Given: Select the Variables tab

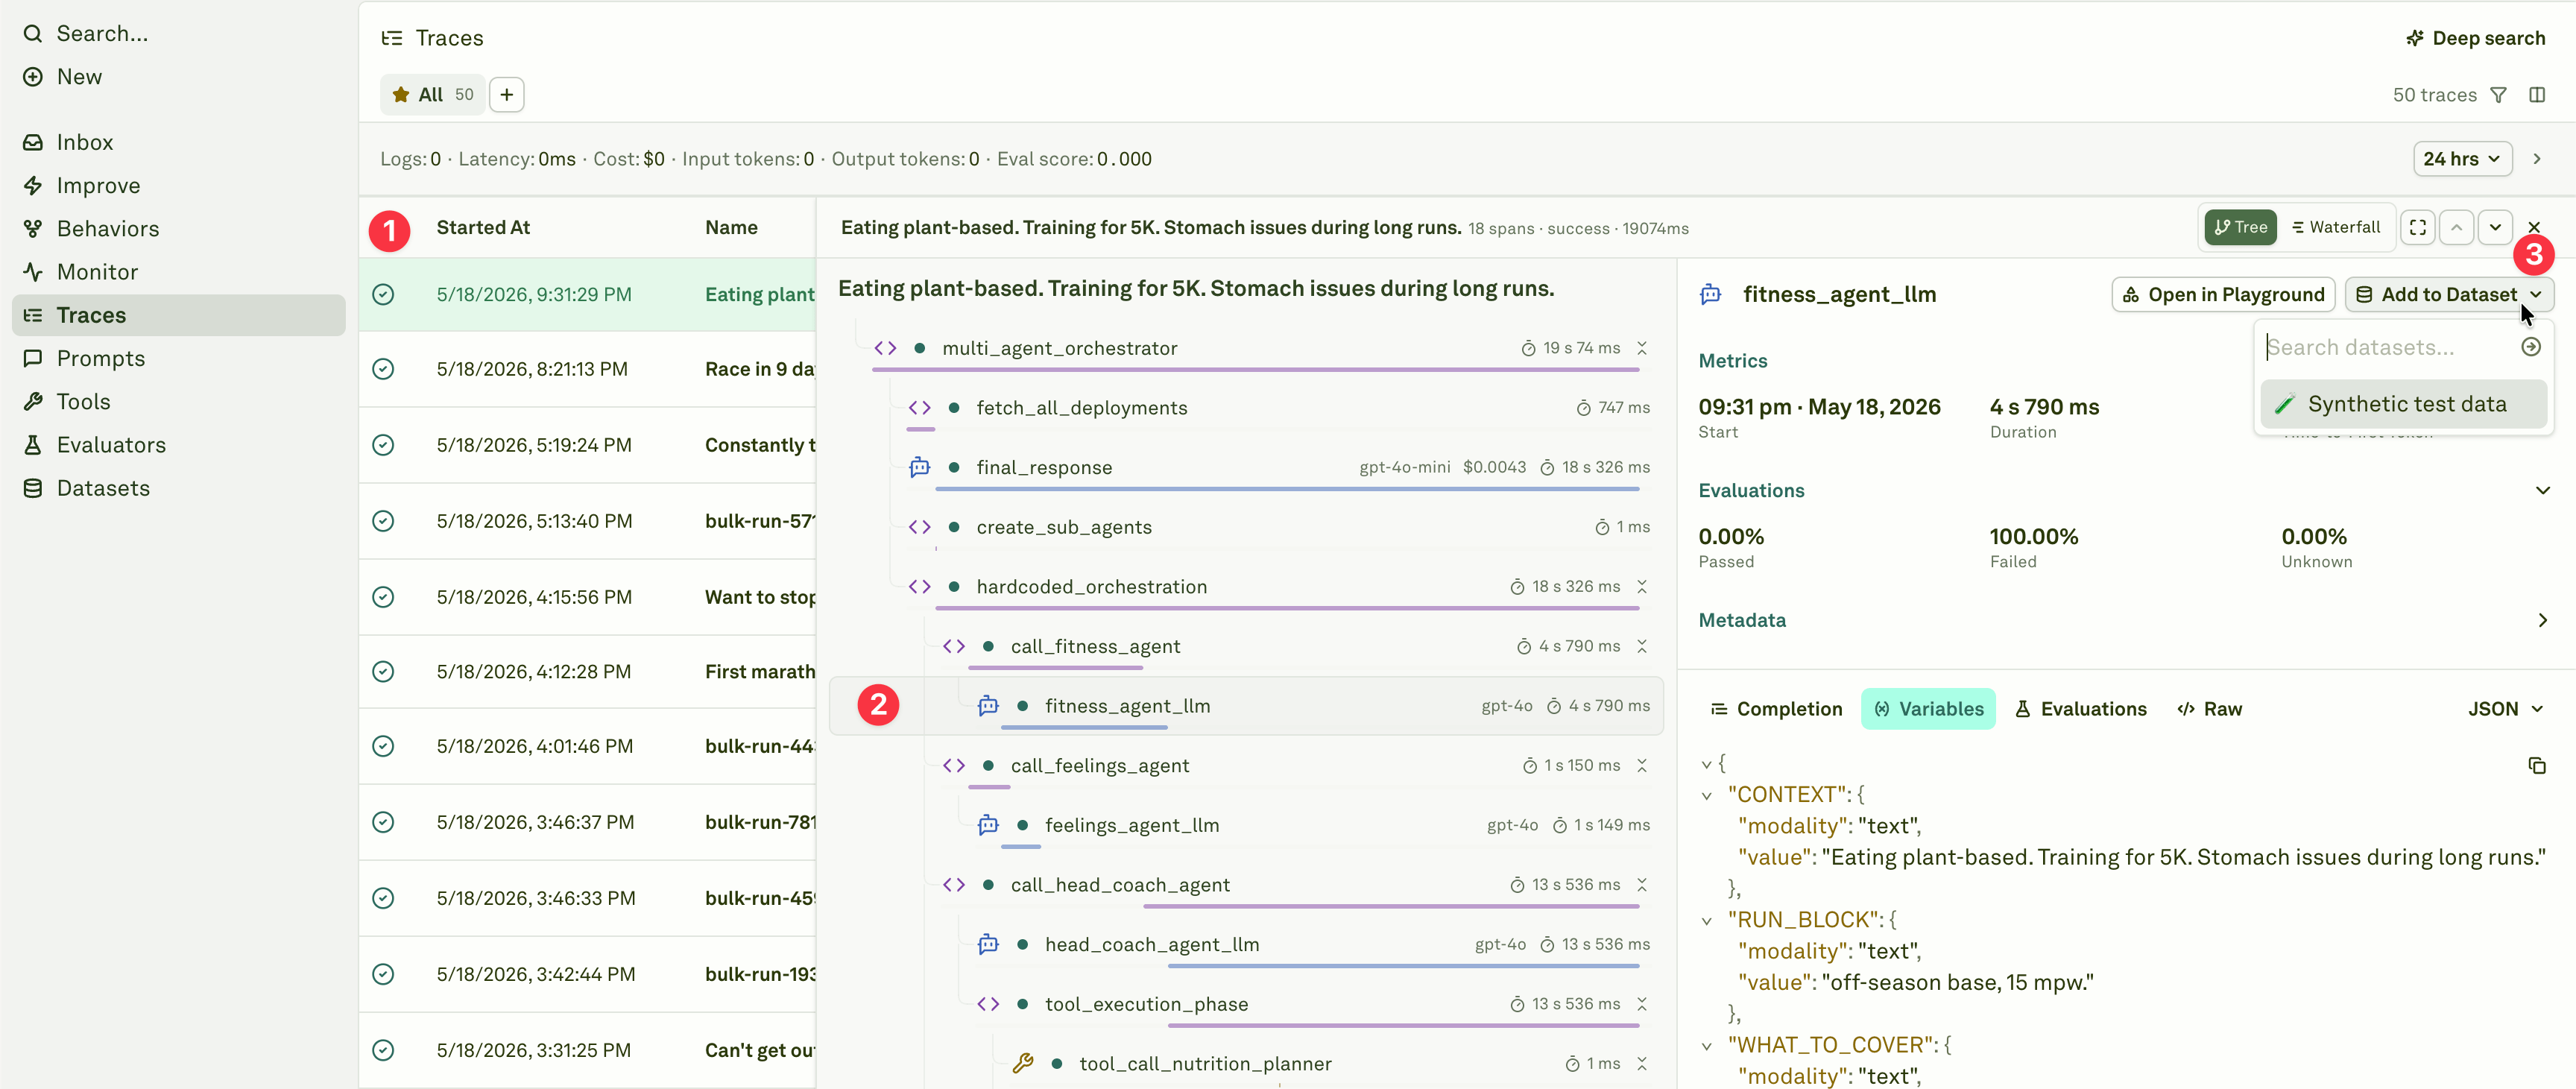Looking at the screenshot, I should coord(1928,708).
